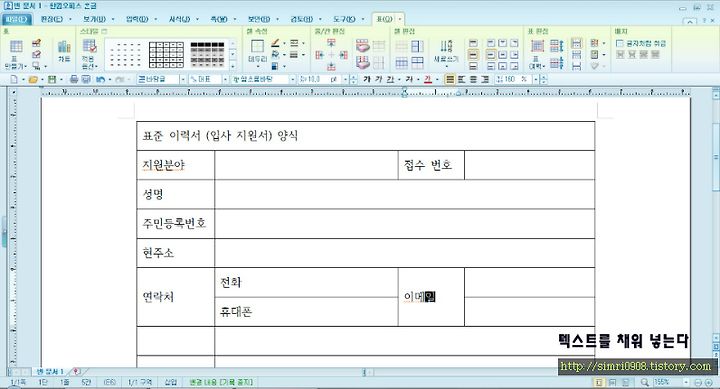
Task: Click the 주민등록번호 table cell
Action: coord(175,224)
